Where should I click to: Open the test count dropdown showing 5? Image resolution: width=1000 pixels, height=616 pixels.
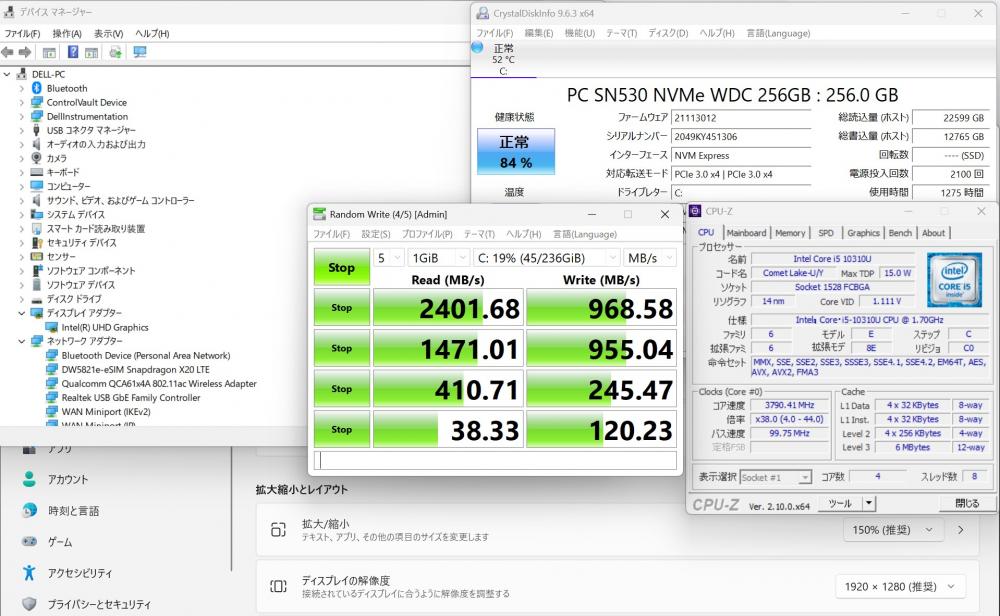coord(388,258)
